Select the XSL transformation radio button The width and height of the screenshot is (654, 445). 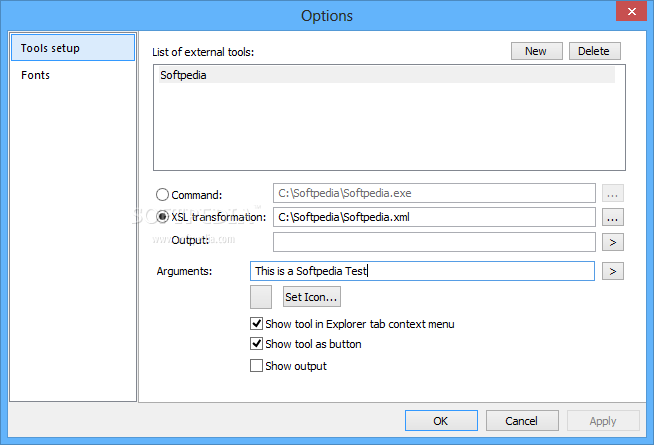pos(162,217)
